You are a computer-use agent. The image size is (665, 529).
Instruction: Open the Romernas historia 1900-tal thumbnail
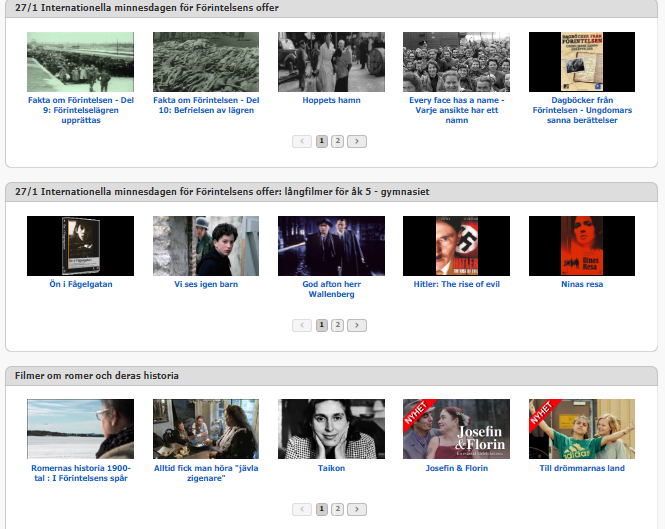point(81,429)
